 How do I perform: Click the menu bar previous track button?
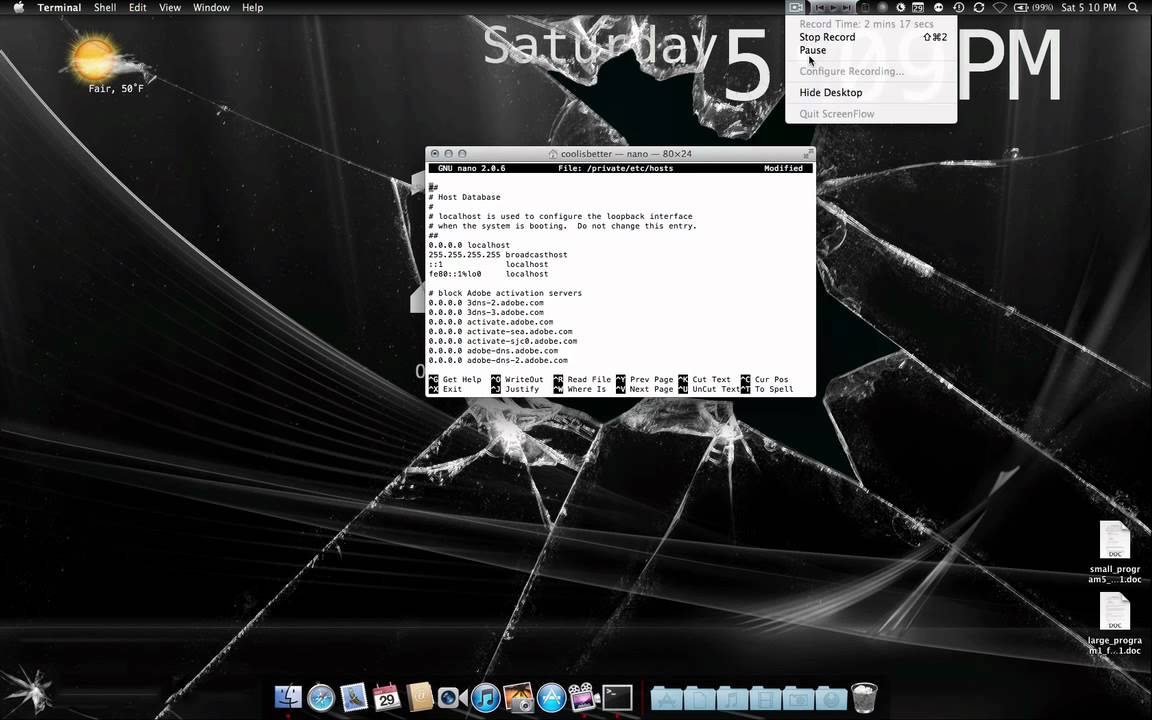[819, 7]
